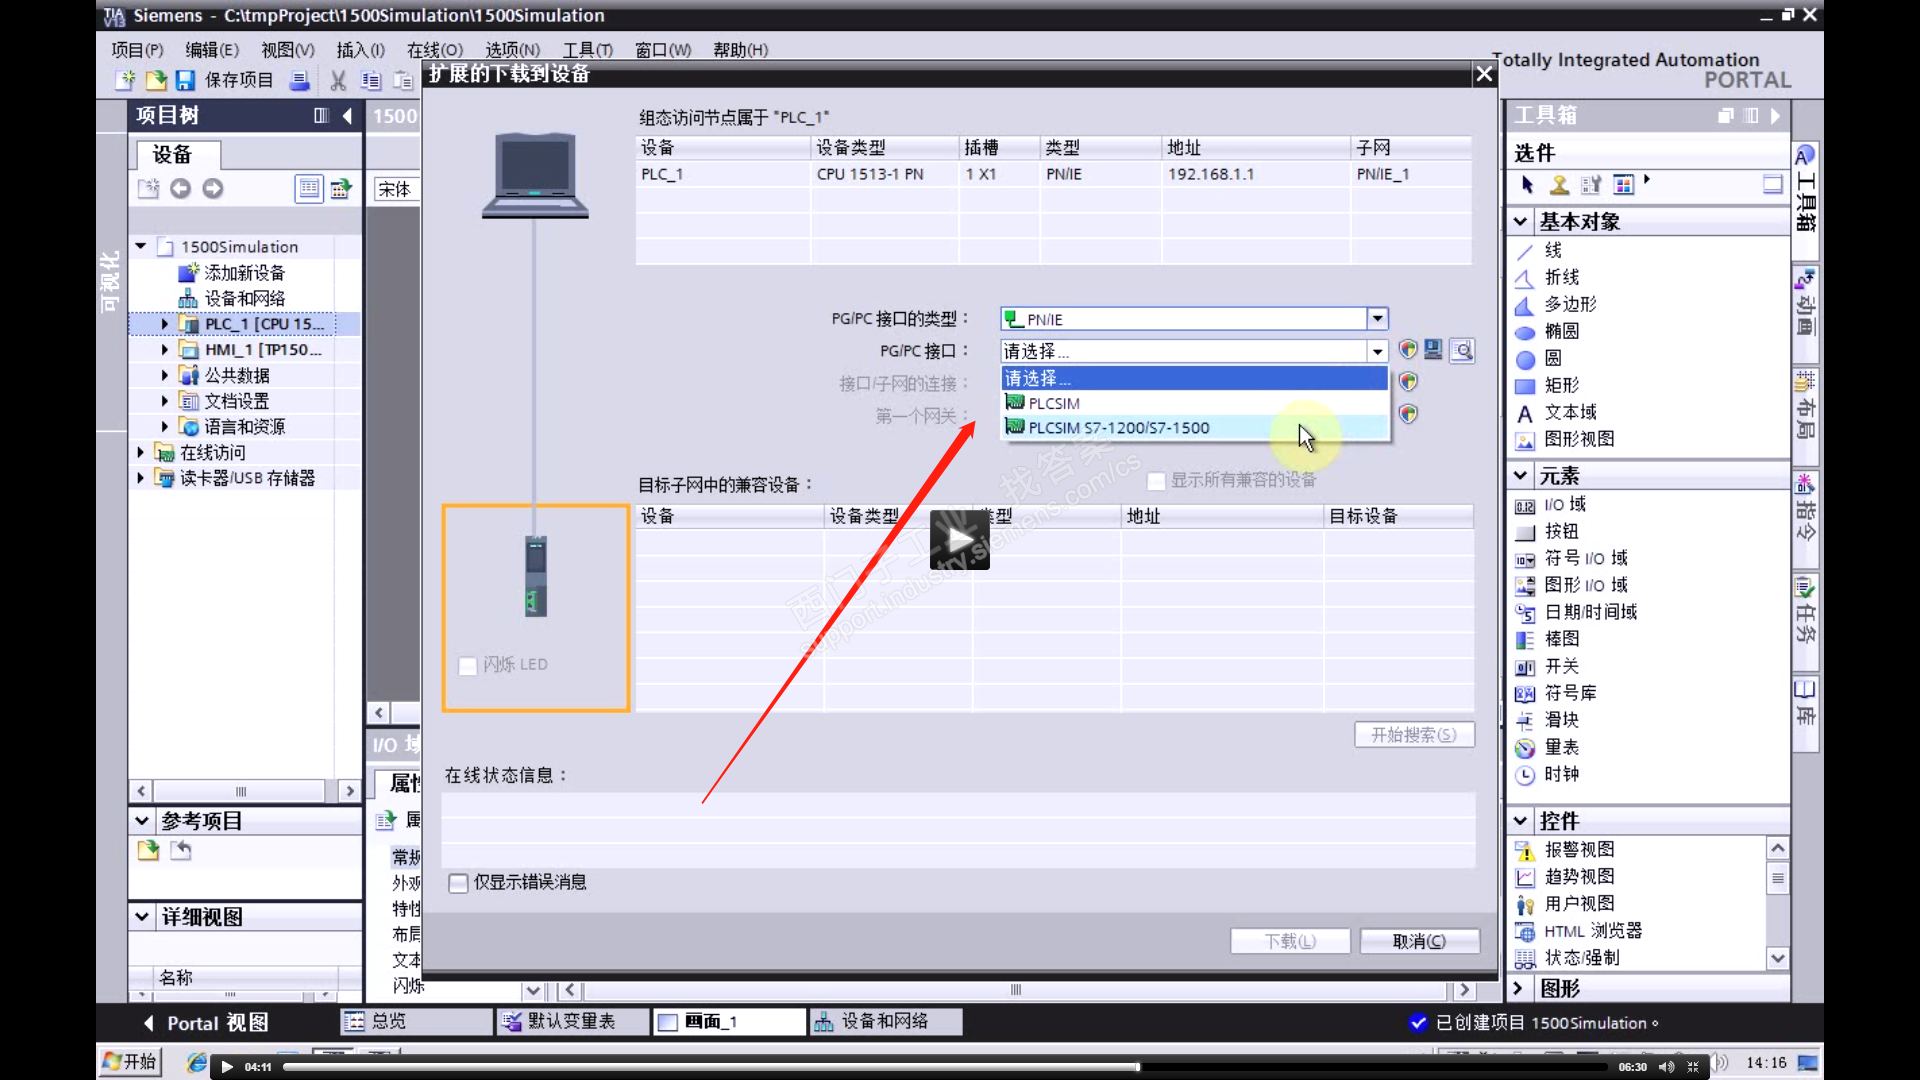Select PLCSIM S7-1200/S7-1500 from list
Screen dimensions: 1920x1080
pyautogui.click(x=1118, y=428)
